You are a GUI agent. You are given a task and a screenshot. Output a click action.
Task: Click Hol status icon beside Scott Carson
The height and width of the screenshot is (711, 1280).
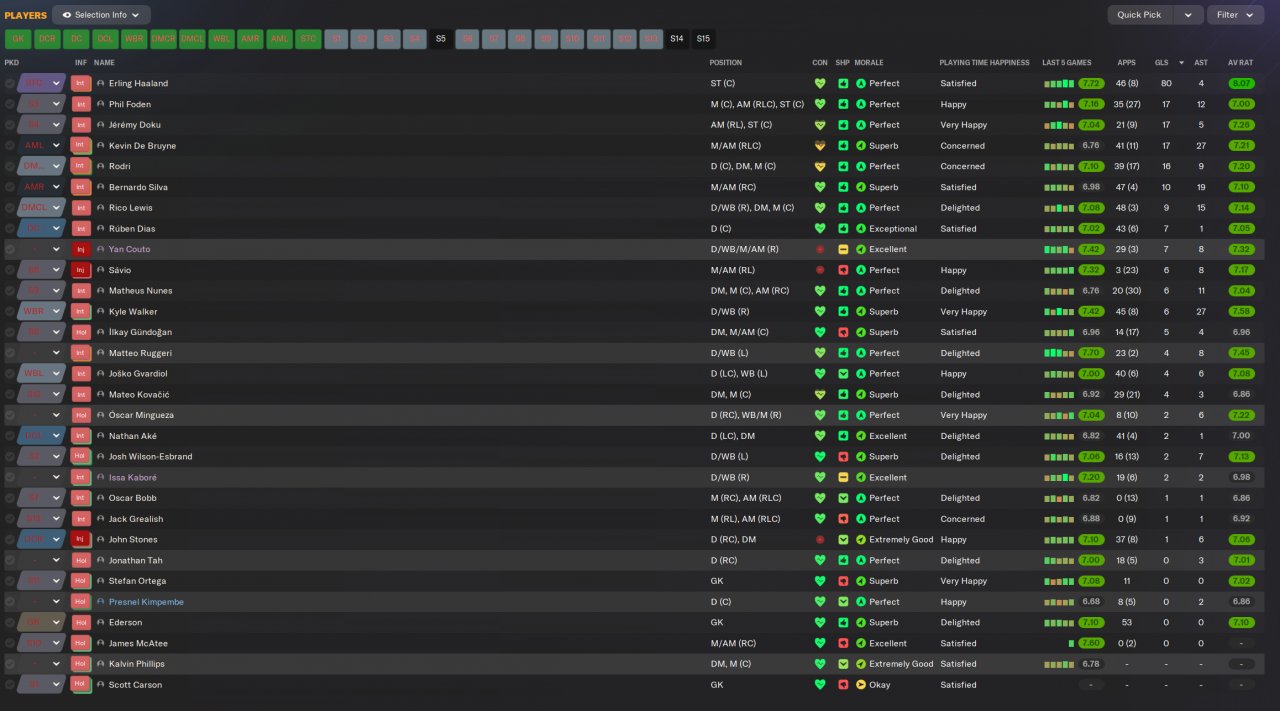click(x=80, y=685)
